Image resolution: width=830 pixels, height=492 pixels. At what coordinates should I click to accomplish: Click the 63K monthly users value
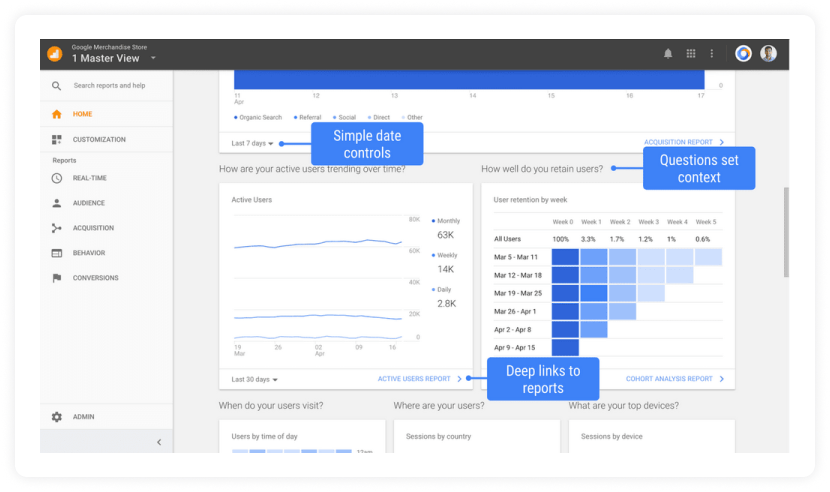click(446, 235)
